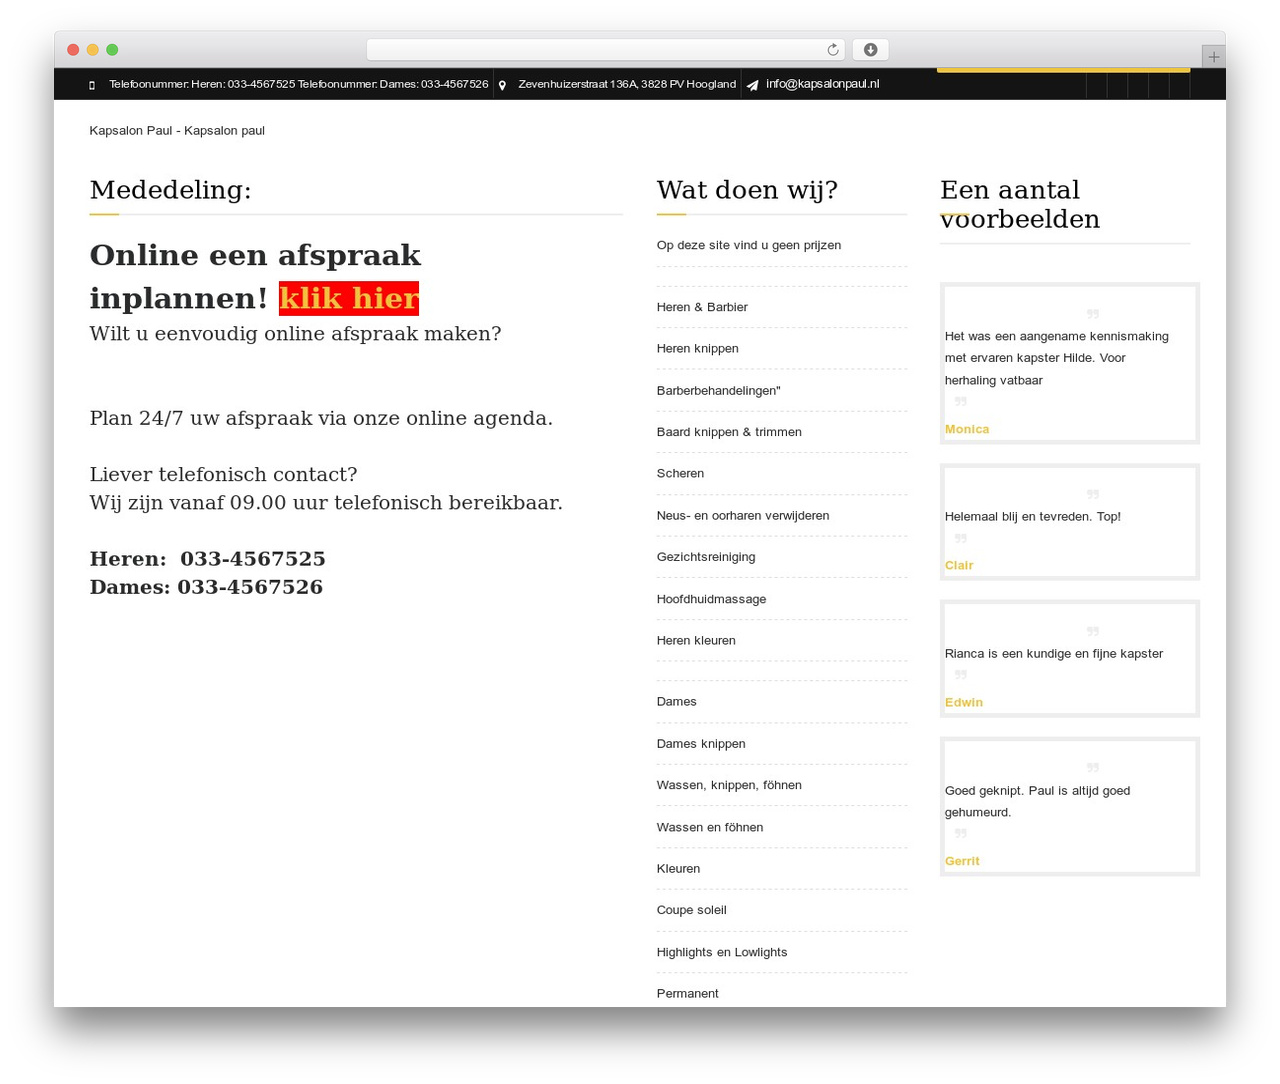Click the 'Helemaal blij en tevreden. Top!' review

(x=1033, y=517)
